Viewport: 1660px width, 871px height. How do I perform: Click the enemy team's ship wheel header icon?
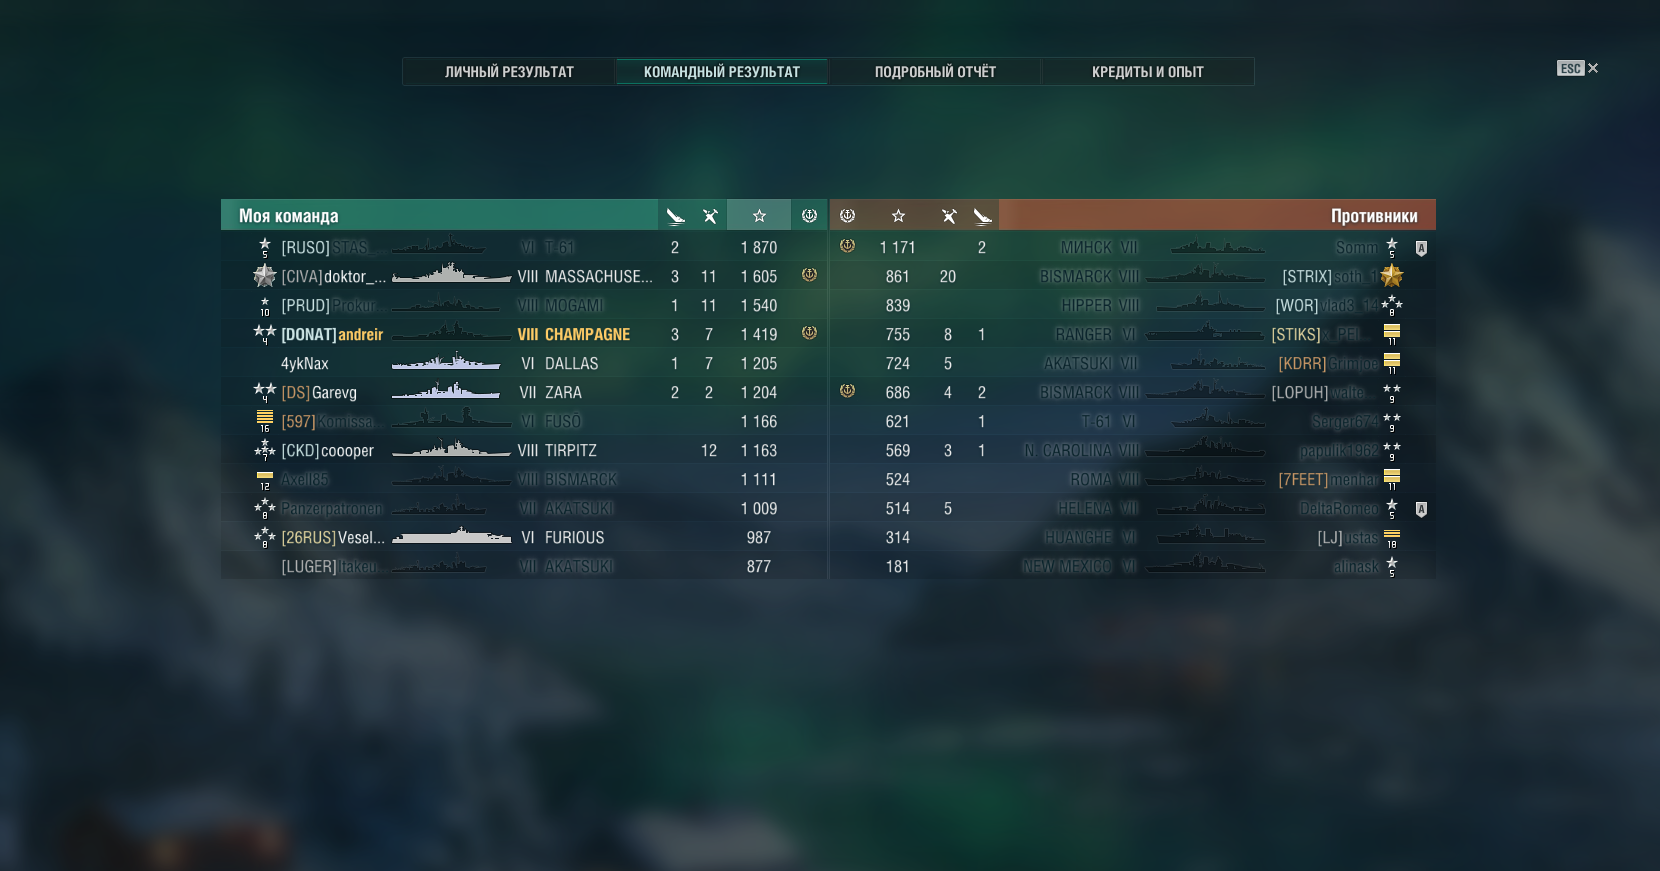tap(847, 216)
